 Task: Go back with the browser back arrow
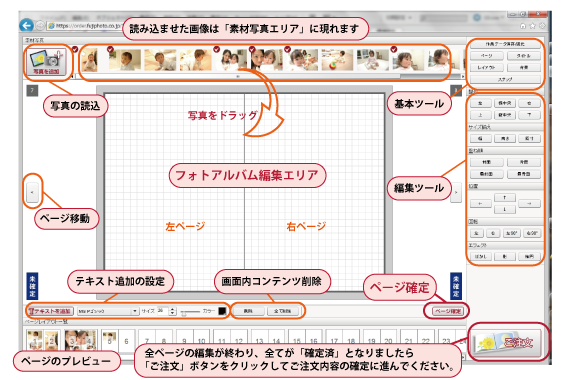(27, 25)
